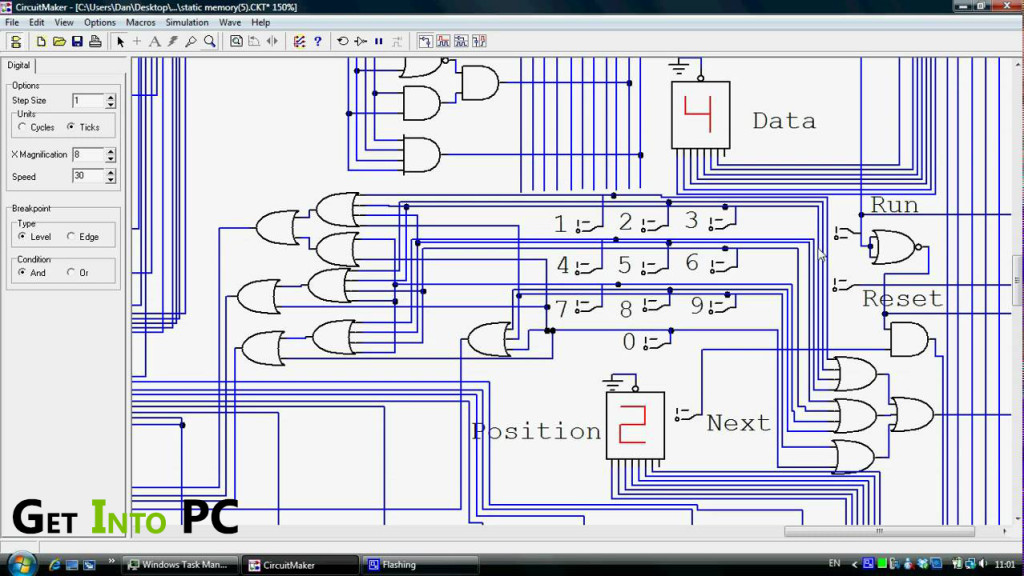Open help via the question mark icon
The image size is (1024, 576).
pos(318,42)
